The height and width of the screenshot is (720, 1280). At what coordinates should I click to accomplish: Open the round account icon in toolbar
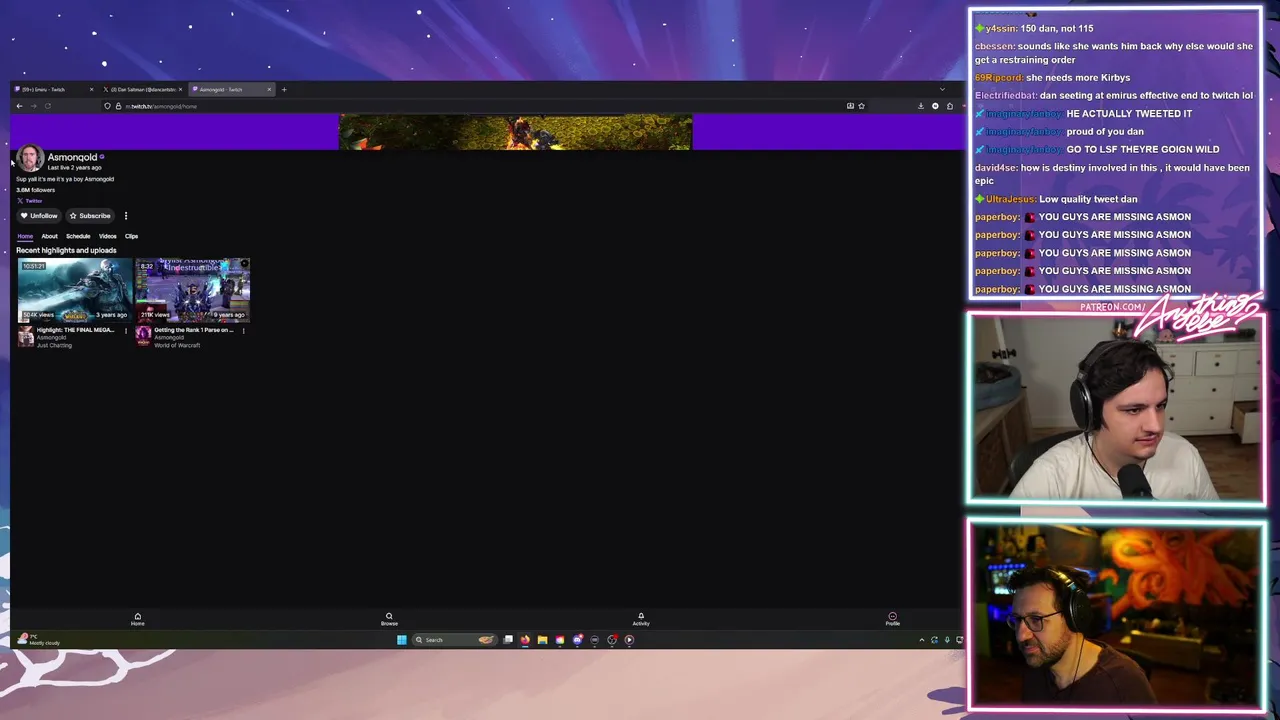pyautogui.click(x=935, y=106)
